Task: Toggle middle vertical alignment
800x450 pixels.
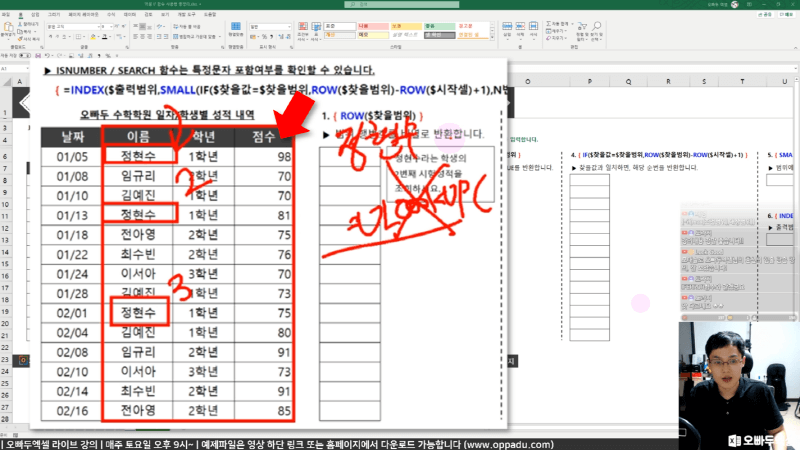Action: pos(142,27)
